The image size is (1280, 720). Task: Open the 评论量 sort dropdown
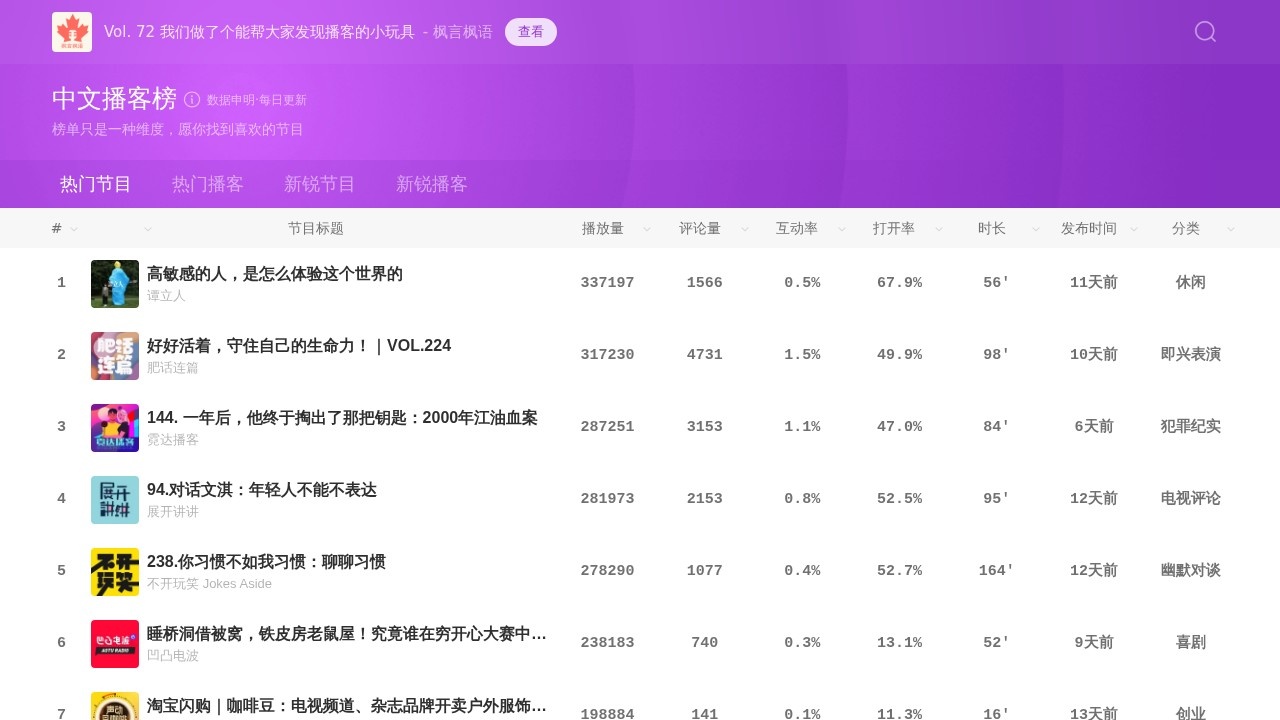pos(744,228)
